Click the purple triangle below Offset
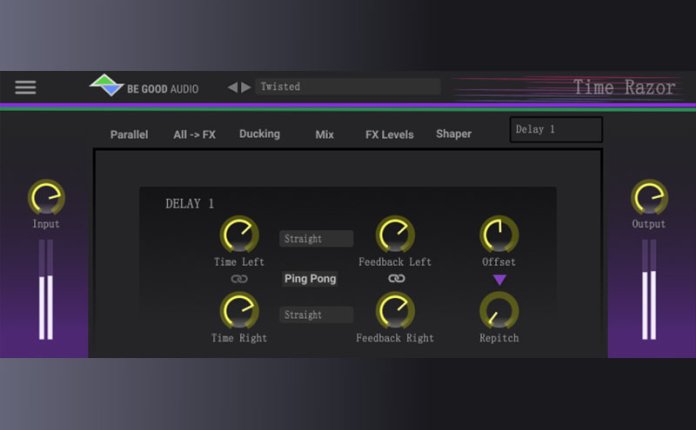This screenshot has height=430, width=696. (499, 280)
